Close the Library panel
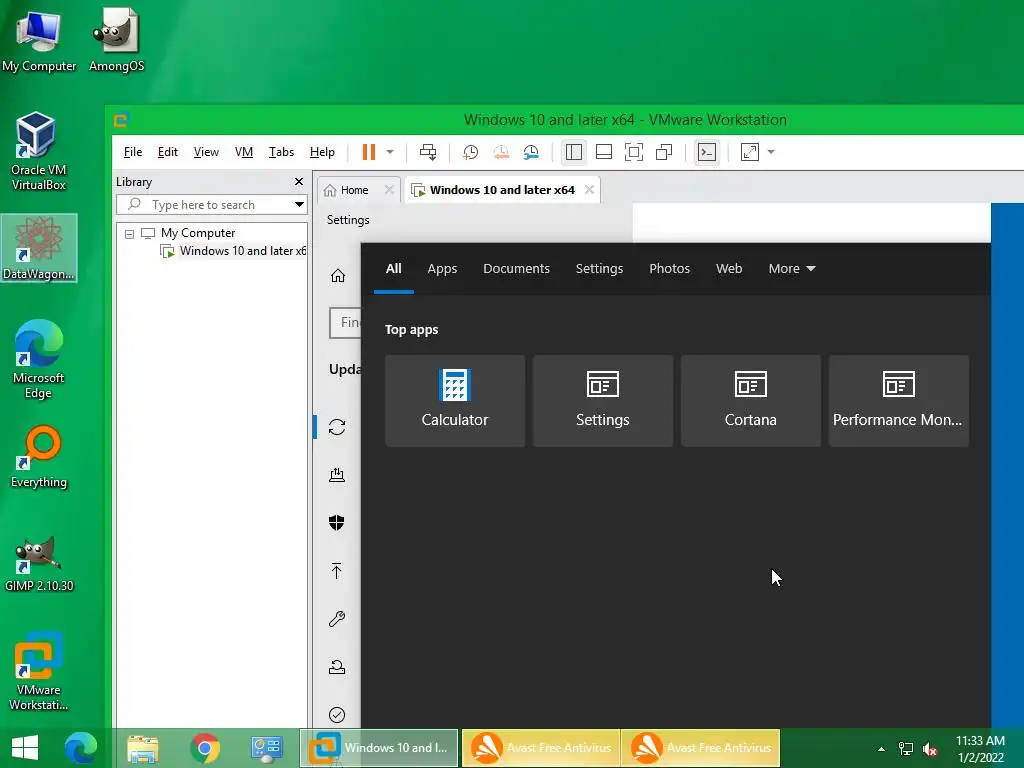The width and height of the screenshot is (1024, 768). [x=298, y=182]
